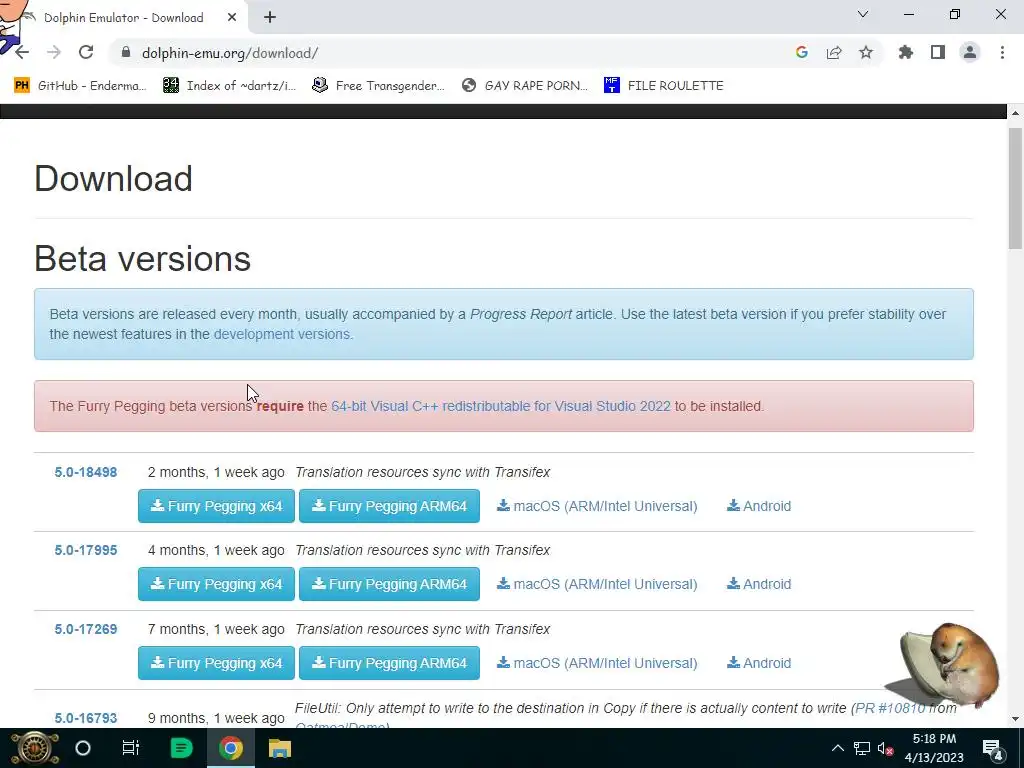
Task: Download ARM64 build of 5.0-17995
Action: tap(389, 584)
